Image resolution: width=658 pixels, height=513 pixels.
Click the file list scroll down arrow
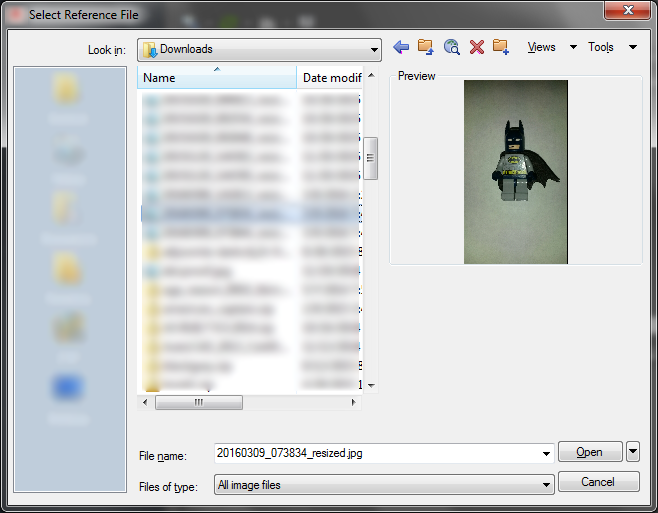coord(371,385)
